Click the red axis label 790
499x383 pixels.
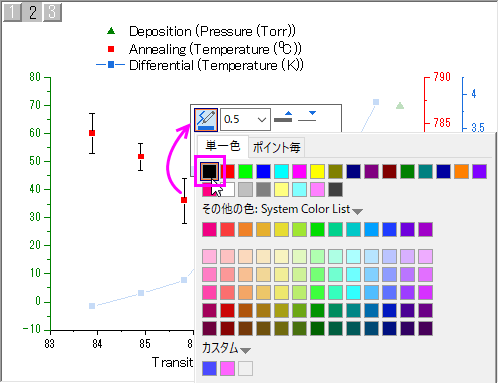click(x=442, y=77)
